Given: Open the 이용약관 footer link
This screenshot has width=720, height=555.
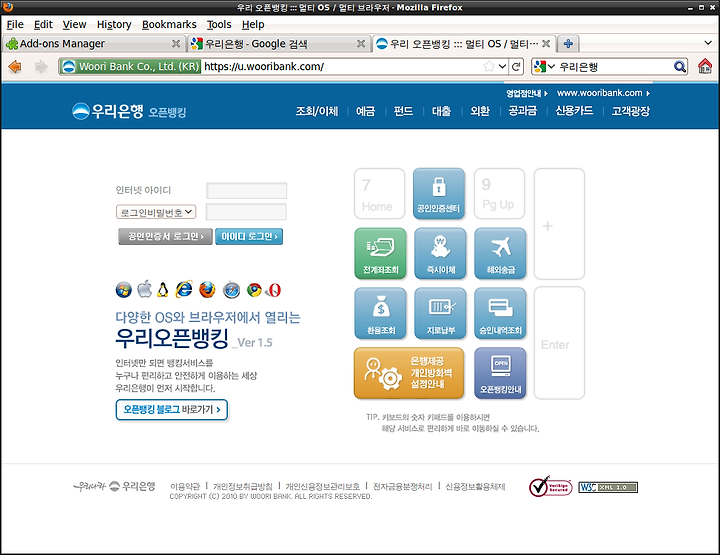Looking at the screenshot, I should (185, 486).
